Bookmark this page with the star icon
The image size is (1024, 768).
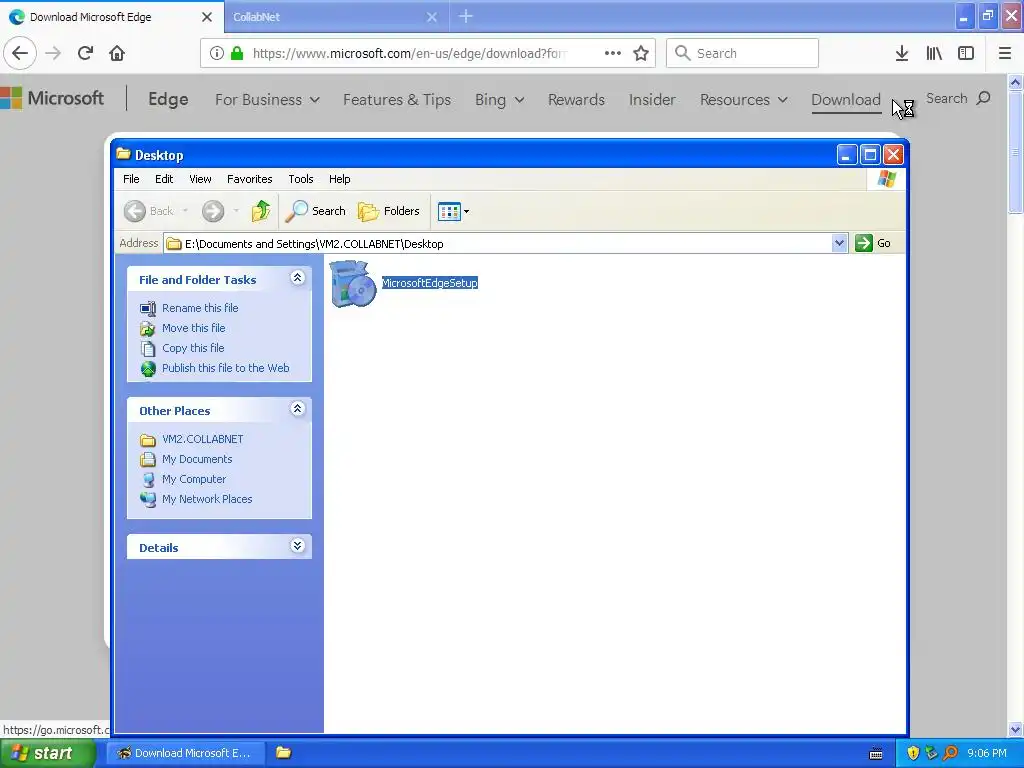click(641, 53)
